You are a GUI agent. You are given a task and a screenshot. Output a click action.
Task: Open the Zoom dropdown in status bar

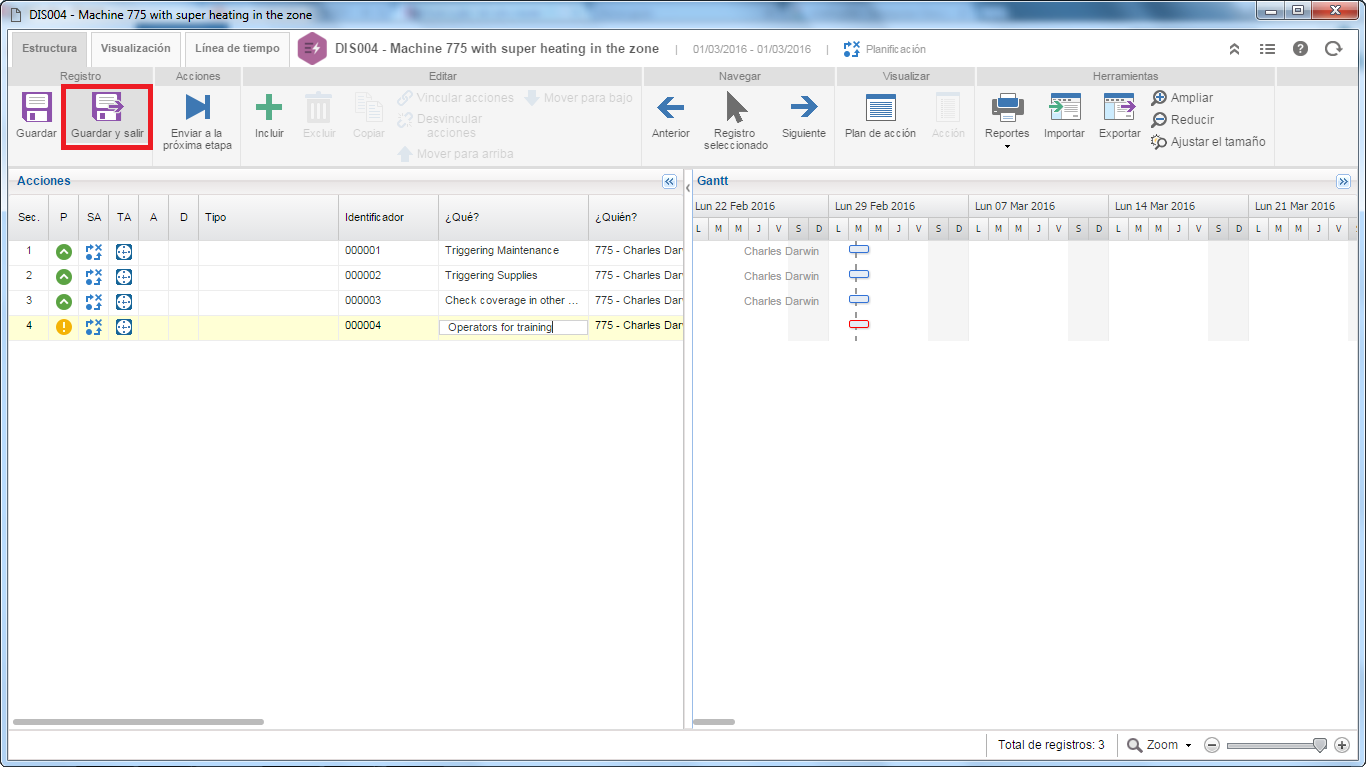tap(1159, 745)
